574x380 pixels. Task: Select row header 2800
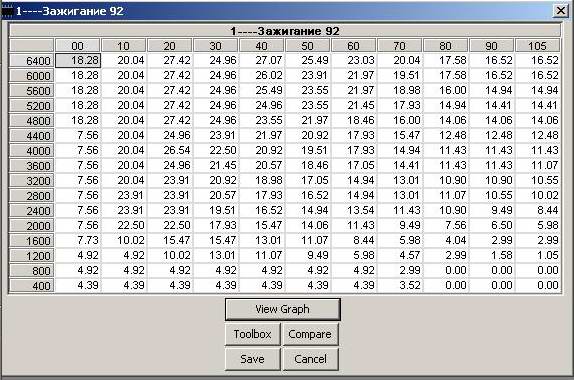(32, 195)
